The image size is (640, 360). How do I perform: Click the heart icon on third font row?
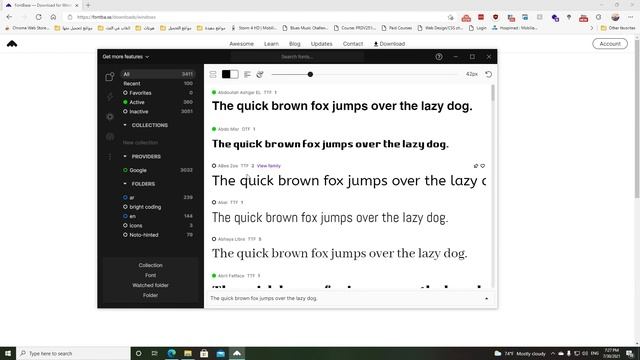pos(483,166)
